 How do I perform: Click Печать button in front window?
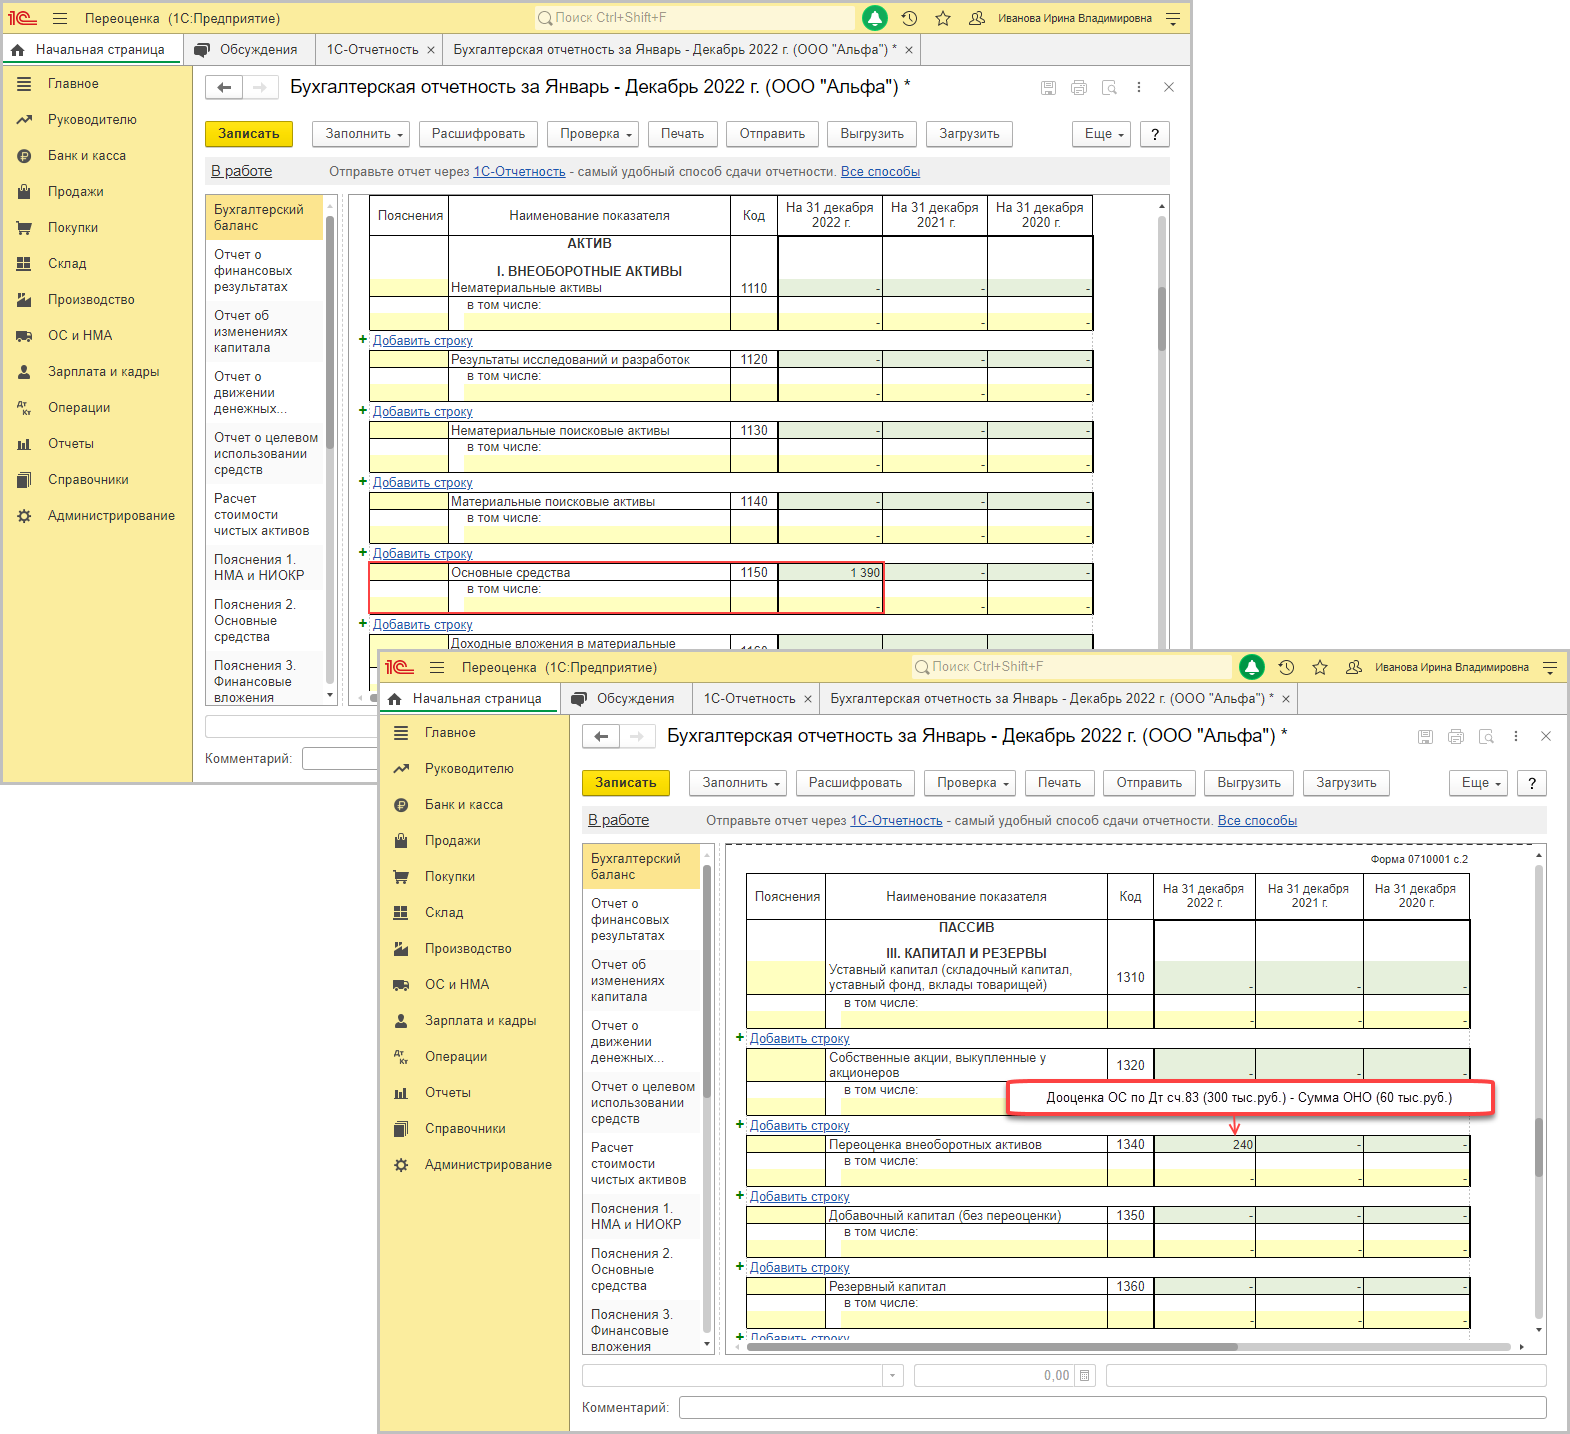pyautogui.click(x=1059, y=783)
